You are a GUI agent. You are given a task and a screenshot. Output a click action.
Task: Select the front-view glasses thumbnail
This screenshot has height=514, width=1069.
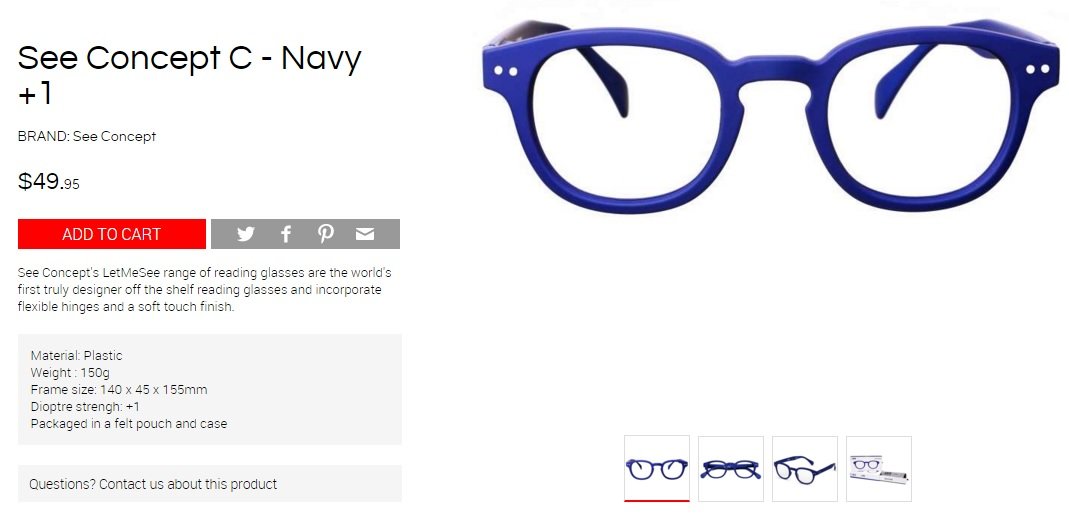tap(657, 468)
